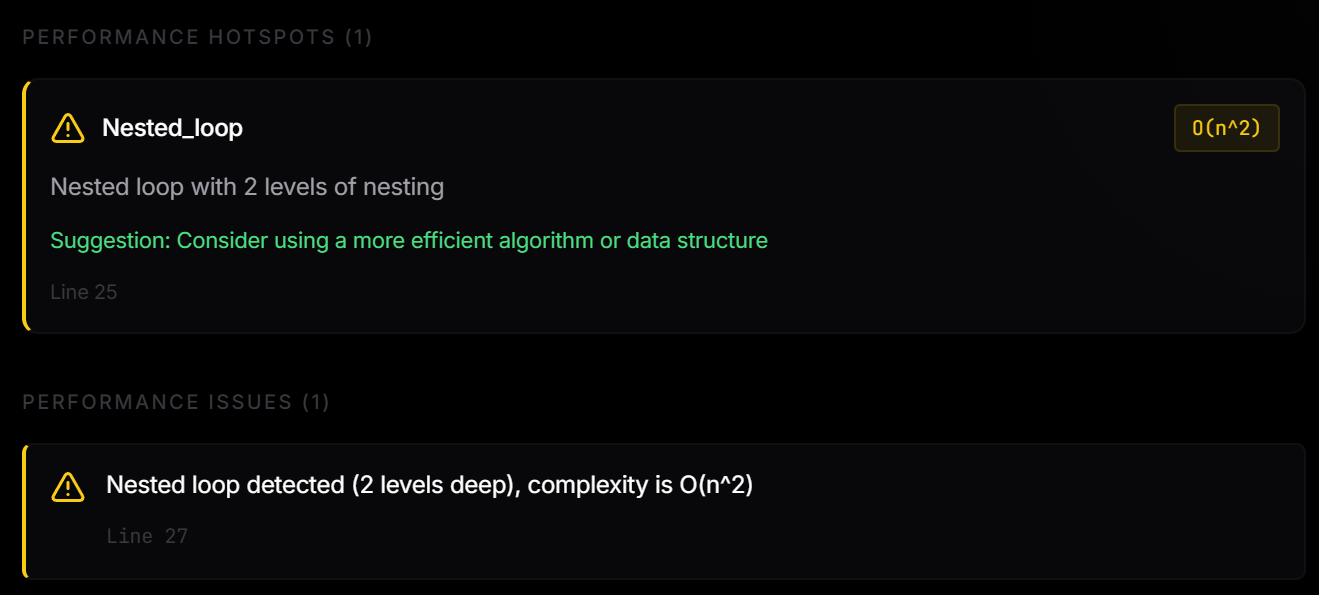
Task: Collapse the Performance Issues section header
Action: point(176,402)
